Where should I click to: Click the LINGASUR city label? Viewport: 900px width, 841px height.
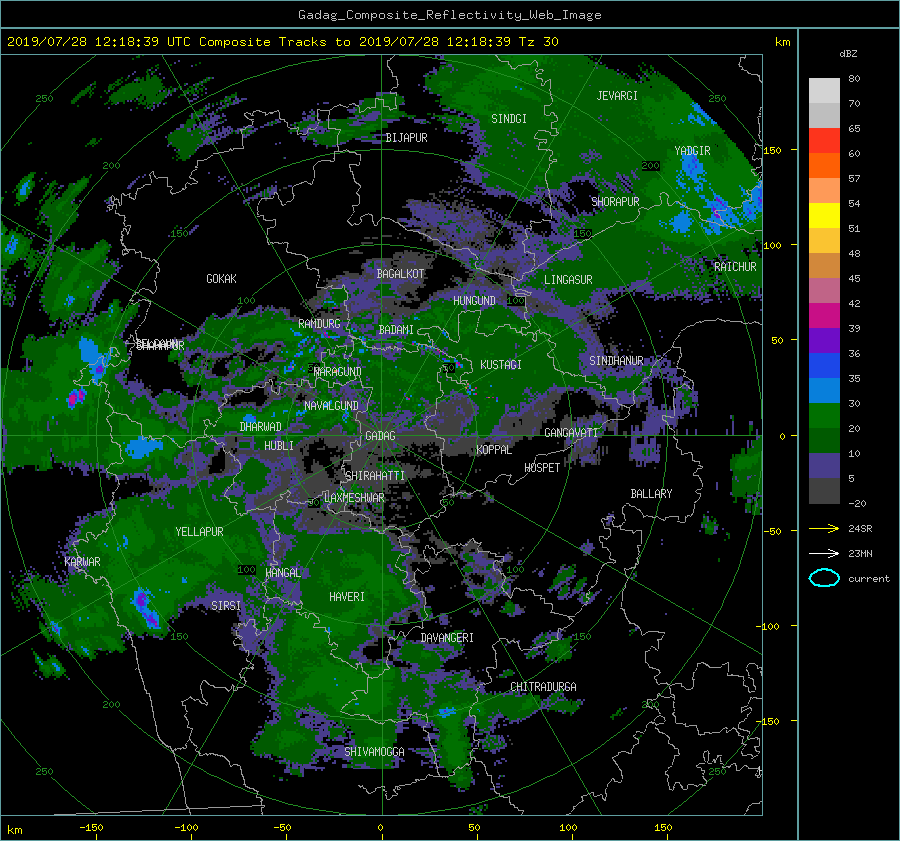568,280
